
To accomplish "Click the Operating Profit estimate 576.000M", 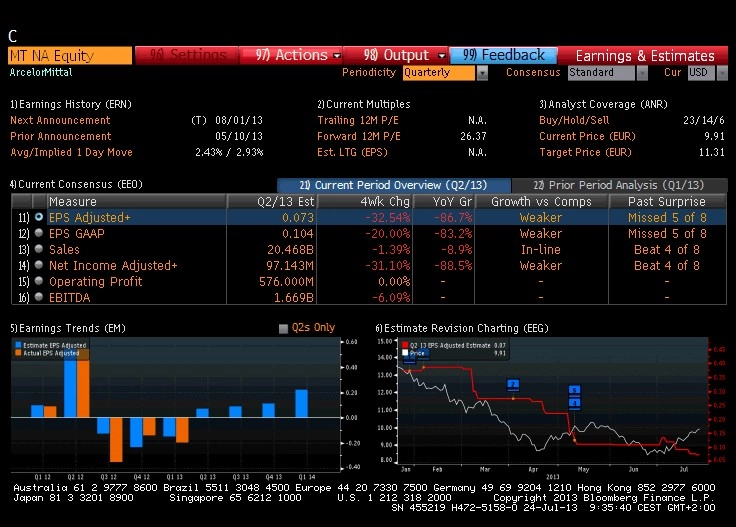I will 286,282.
